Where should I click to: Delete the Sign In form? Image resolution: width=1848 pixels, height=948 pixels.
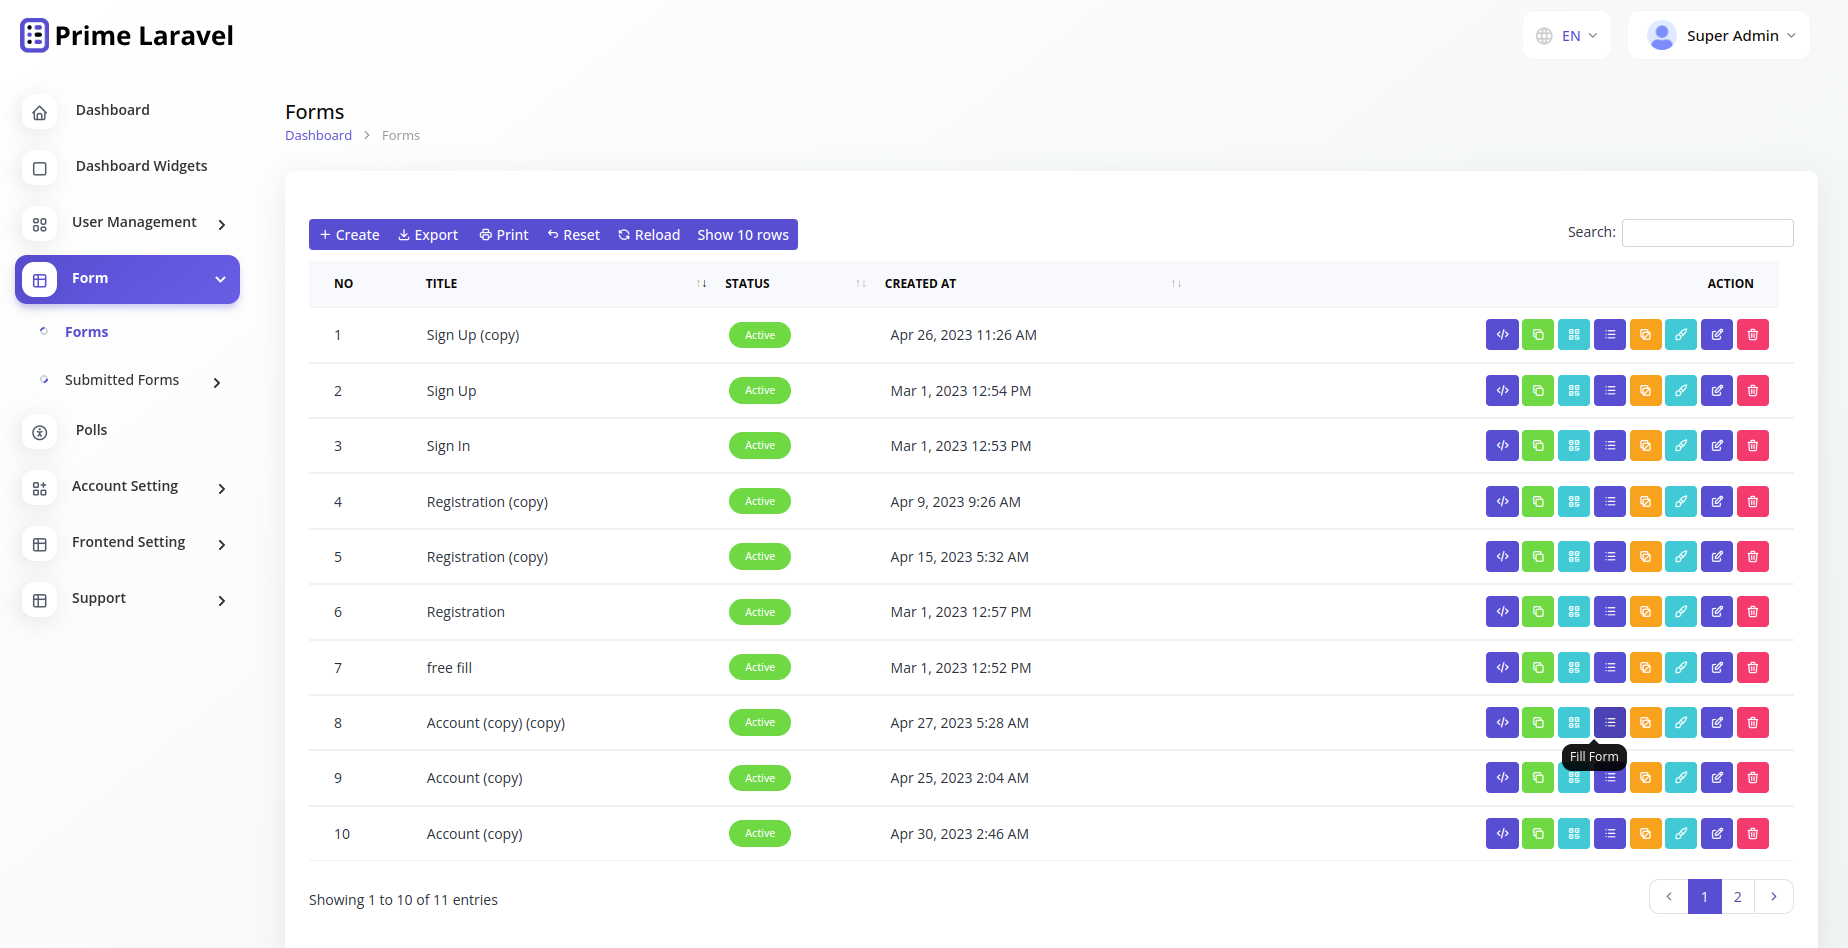coord(1752,446)
